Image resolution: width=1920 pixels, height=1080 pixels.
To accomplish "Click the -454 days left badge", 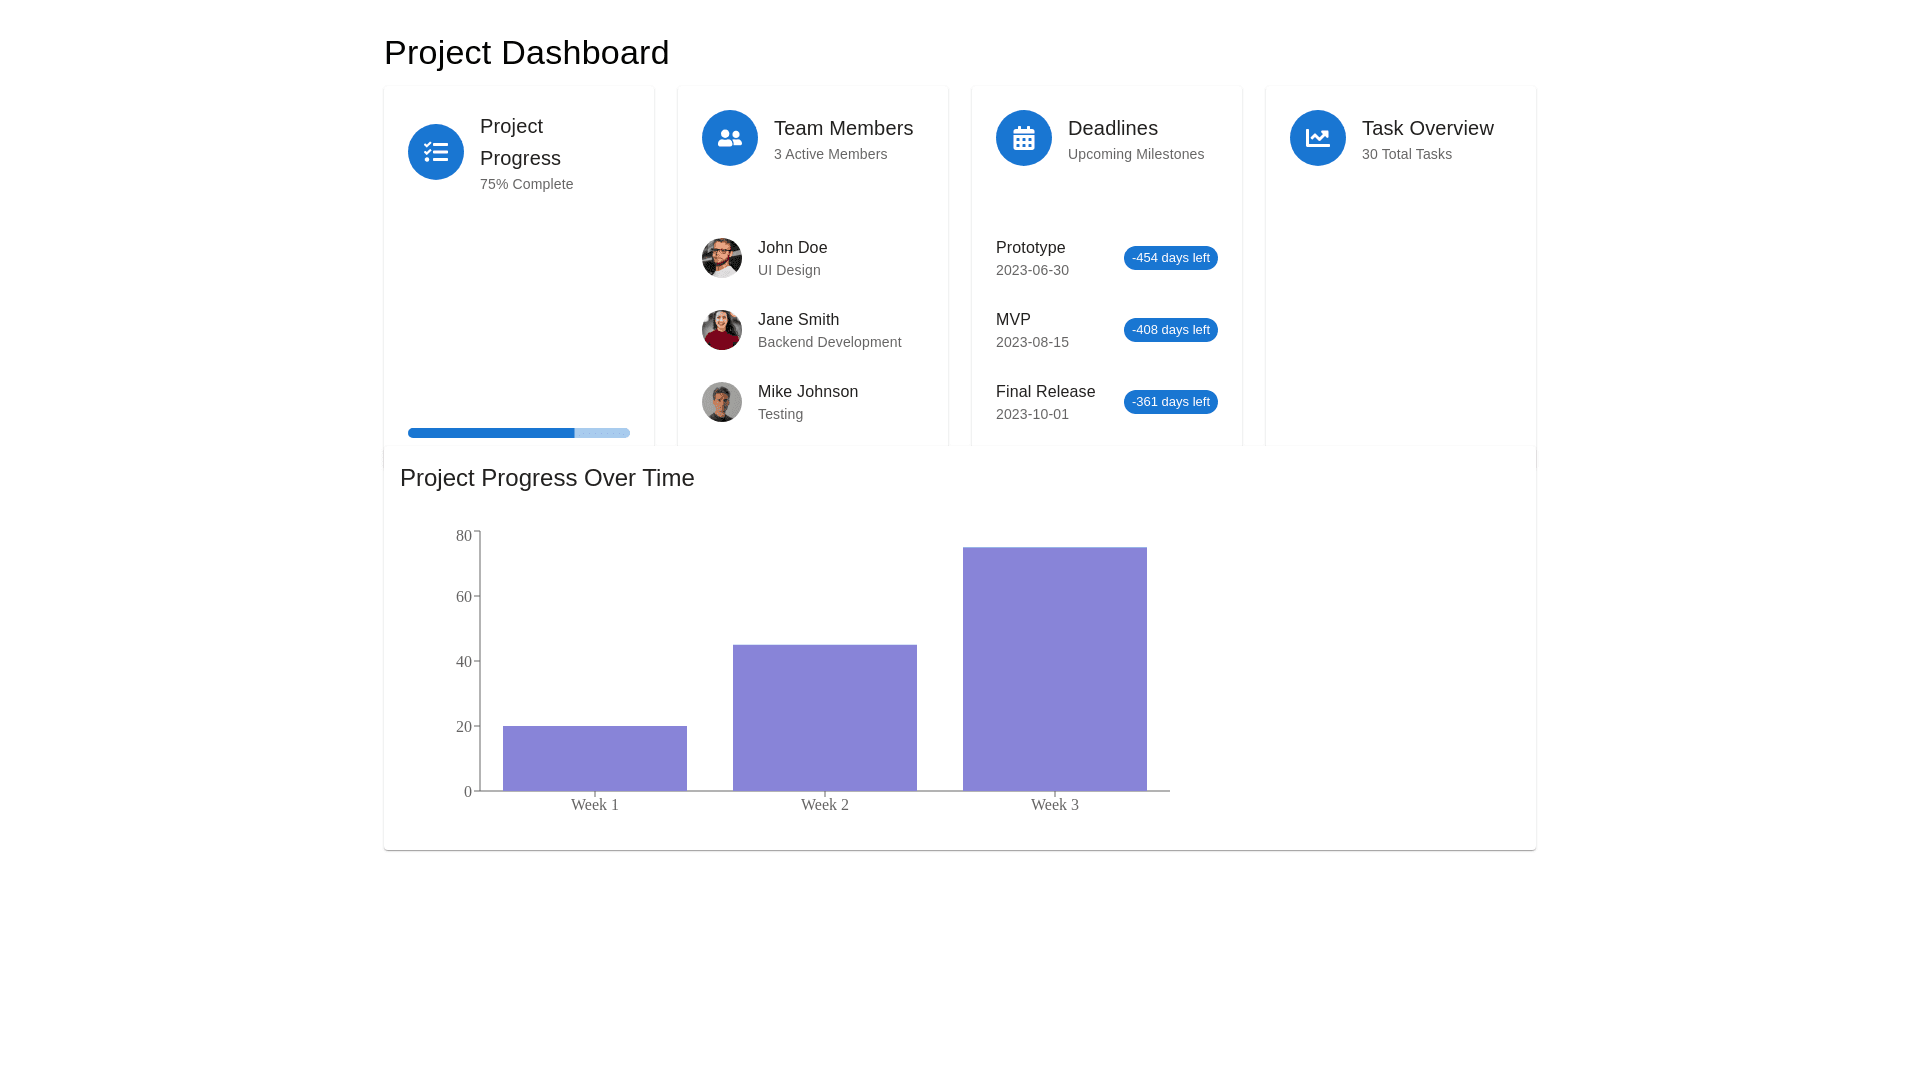I will [1170, 258].
